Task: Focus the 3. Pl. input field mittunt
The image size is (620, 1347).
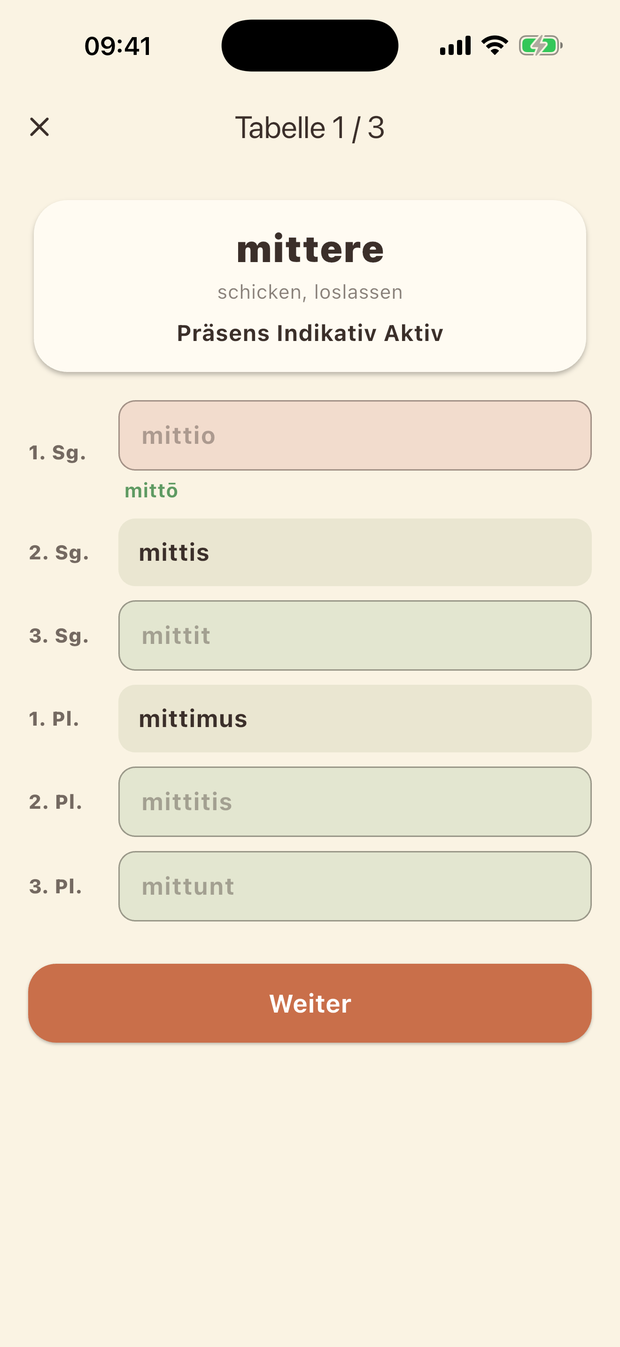Action: pyautogui.click(x=355, y=886)
